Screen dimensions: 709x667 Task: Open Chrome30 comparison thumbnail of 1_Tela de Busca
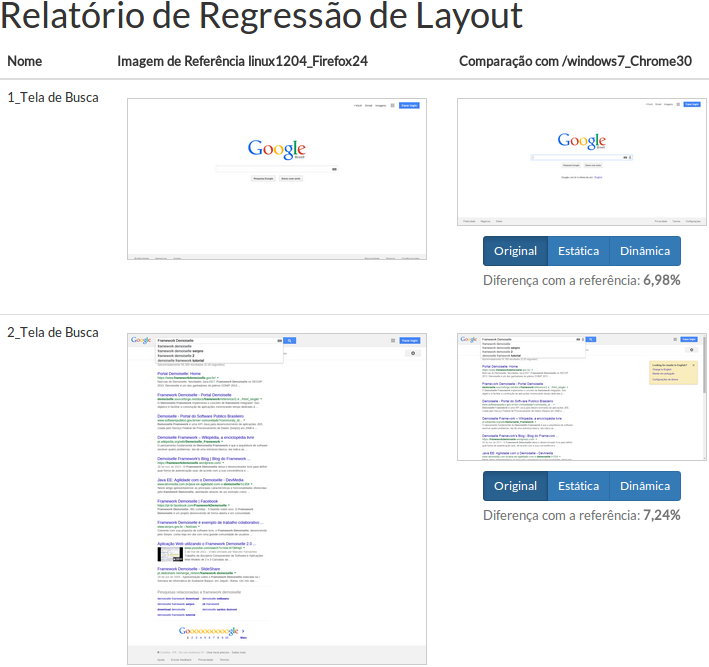[582, 162]
